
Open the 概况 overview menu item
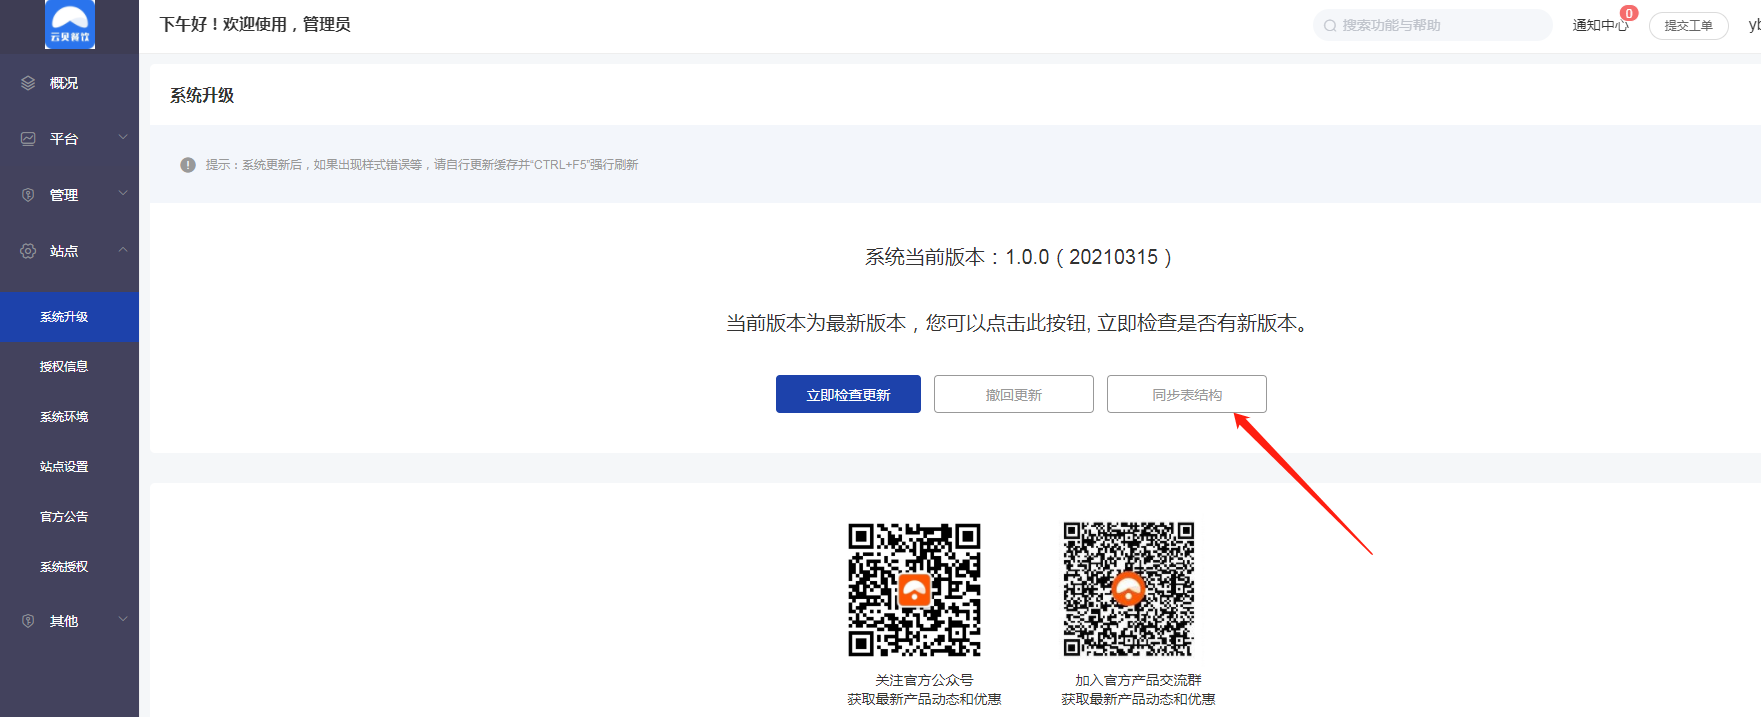[69, 83]
